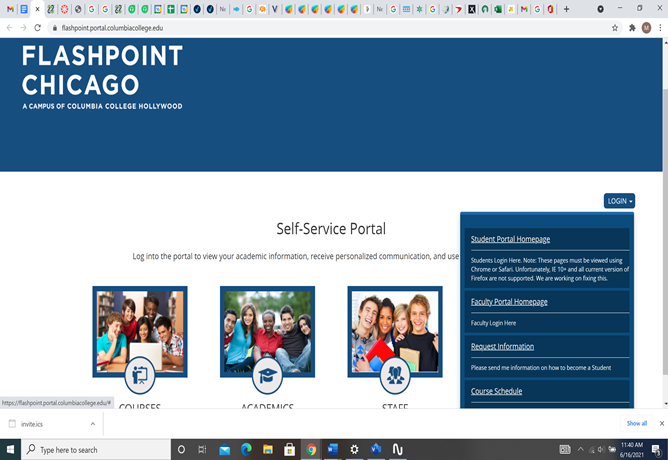Open Cortana circle icon on taskbar
The width and height of the screenshot is (668, 460).
click(x=181, y=450)
